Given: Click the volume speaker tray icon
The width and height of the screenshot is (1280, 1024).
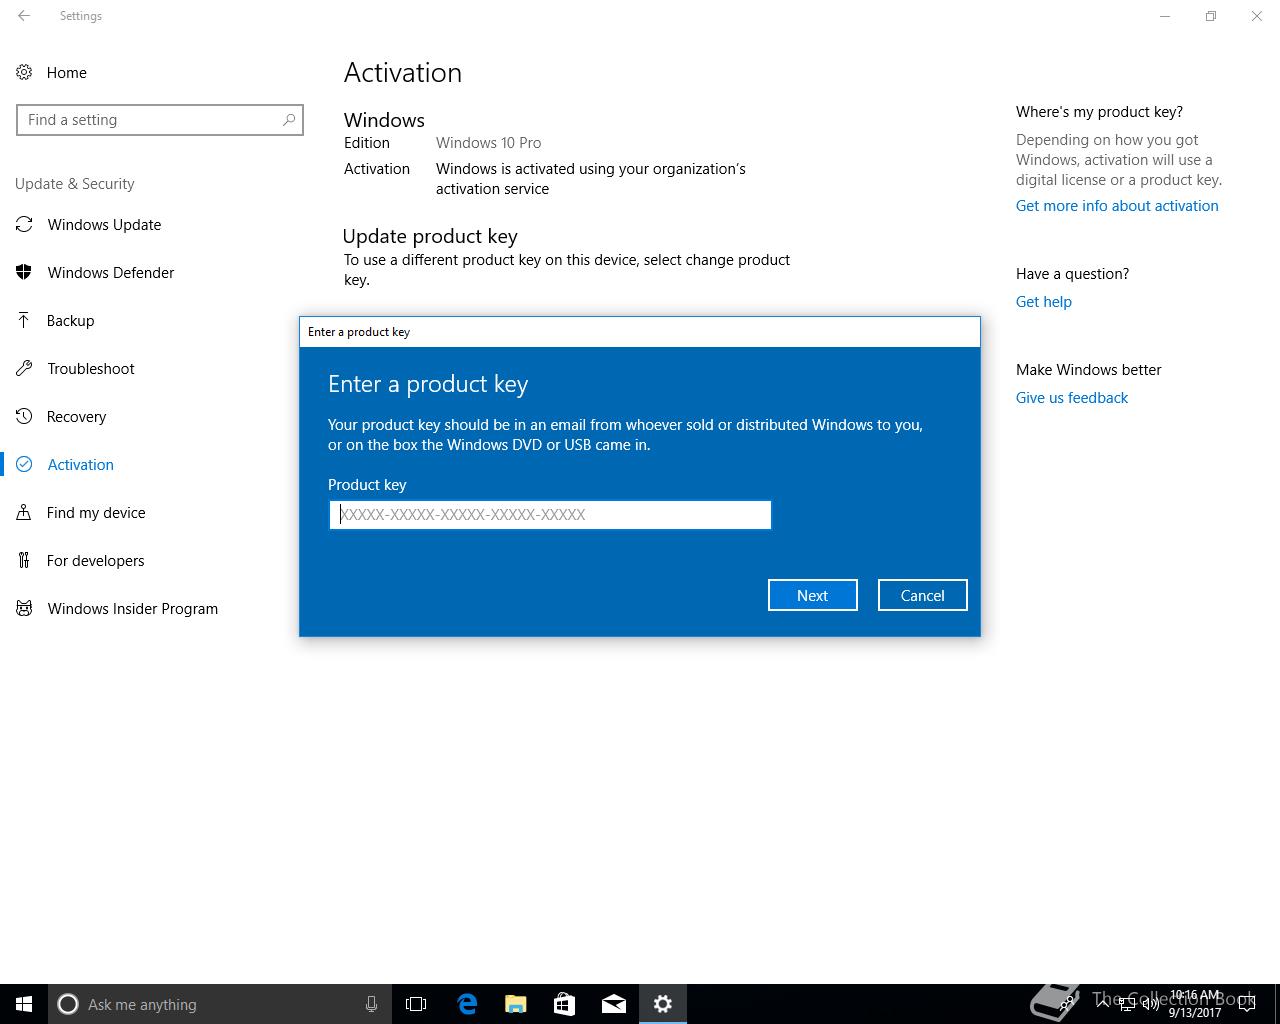Looking at the screenshot, I should [x=1151, y=1004].
